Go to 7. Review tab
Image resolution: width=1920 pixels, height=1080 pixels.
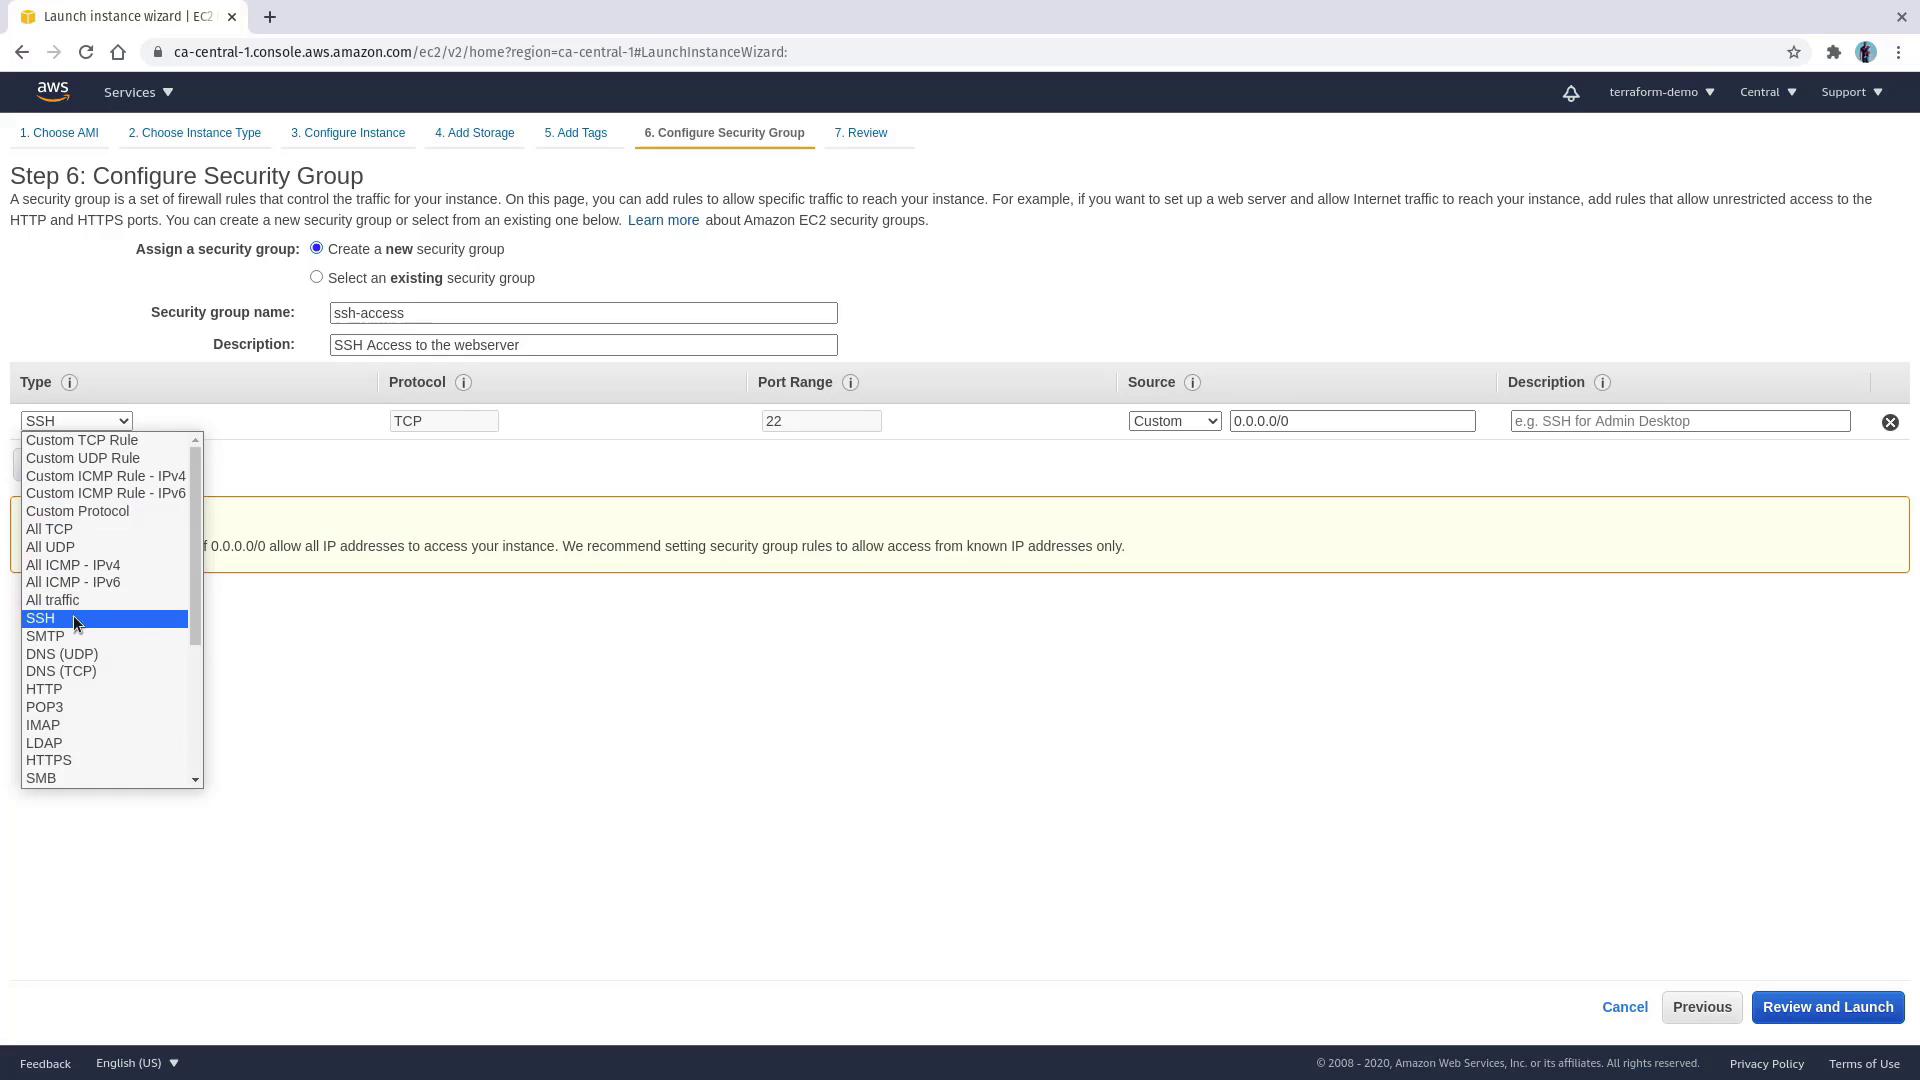(x=861, y=133)
